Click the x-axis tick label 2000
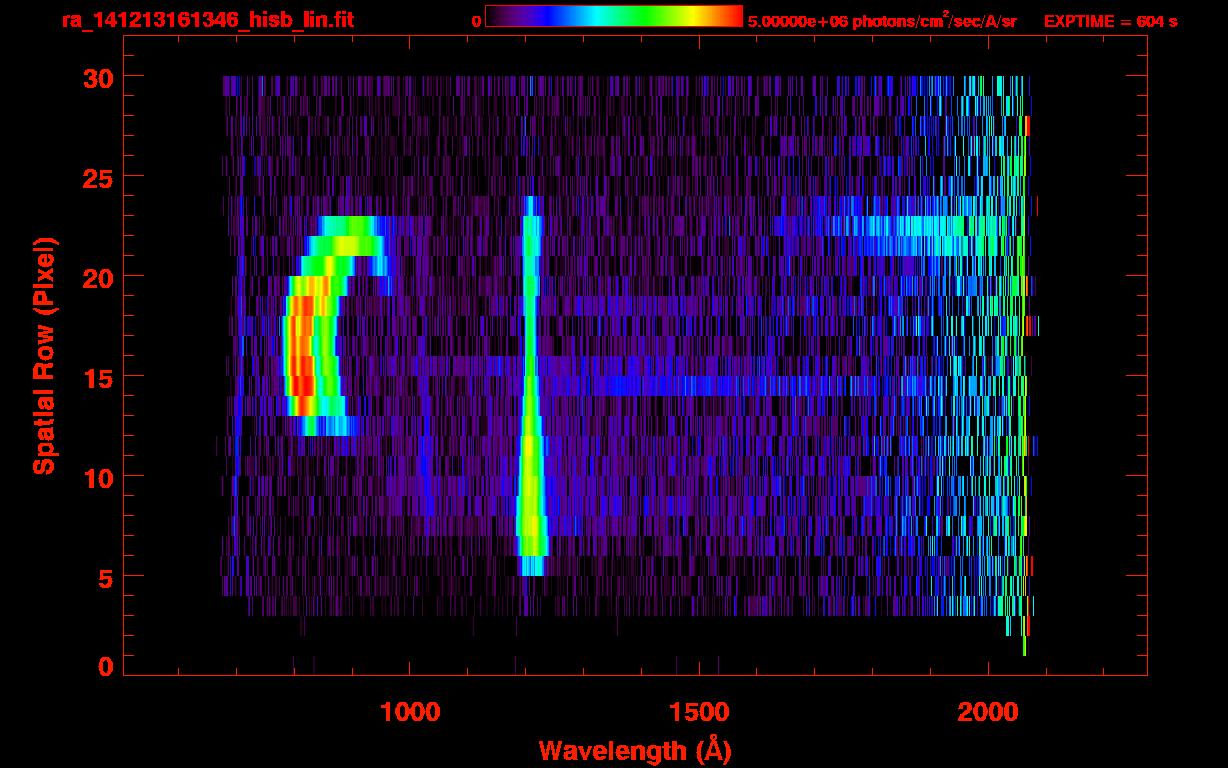The width and height of the screenshot is (1228, 768). (987, 712)
